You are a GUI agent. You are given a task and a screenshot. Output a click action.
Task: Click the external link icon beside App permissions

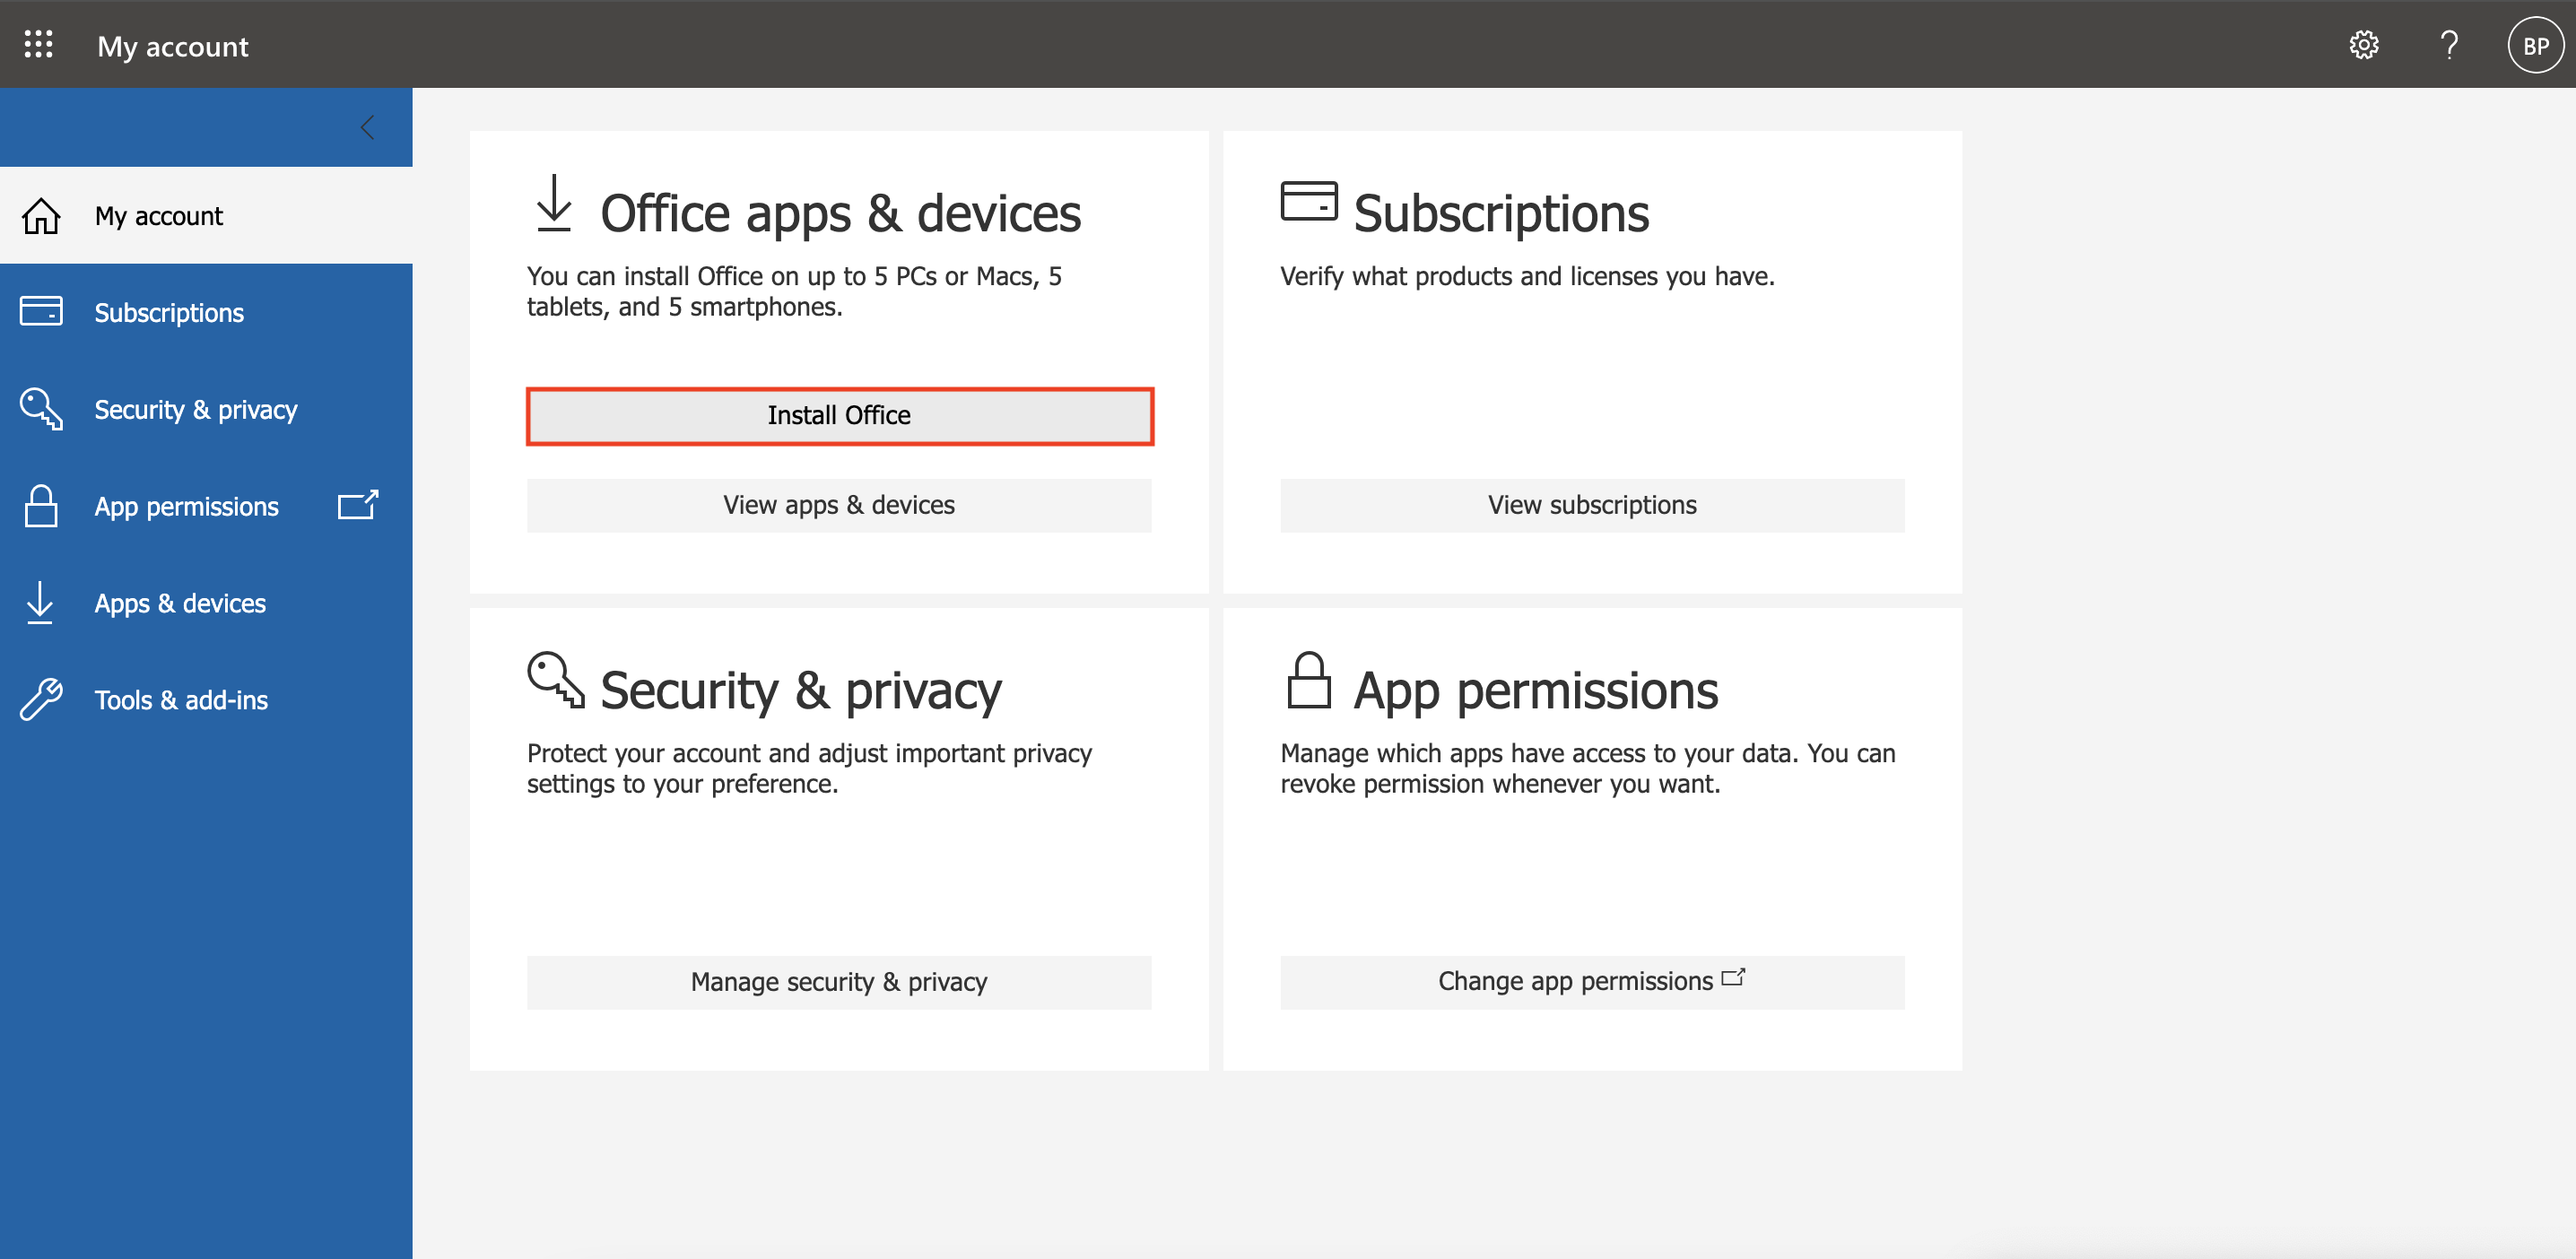click(x=358, y=505)
